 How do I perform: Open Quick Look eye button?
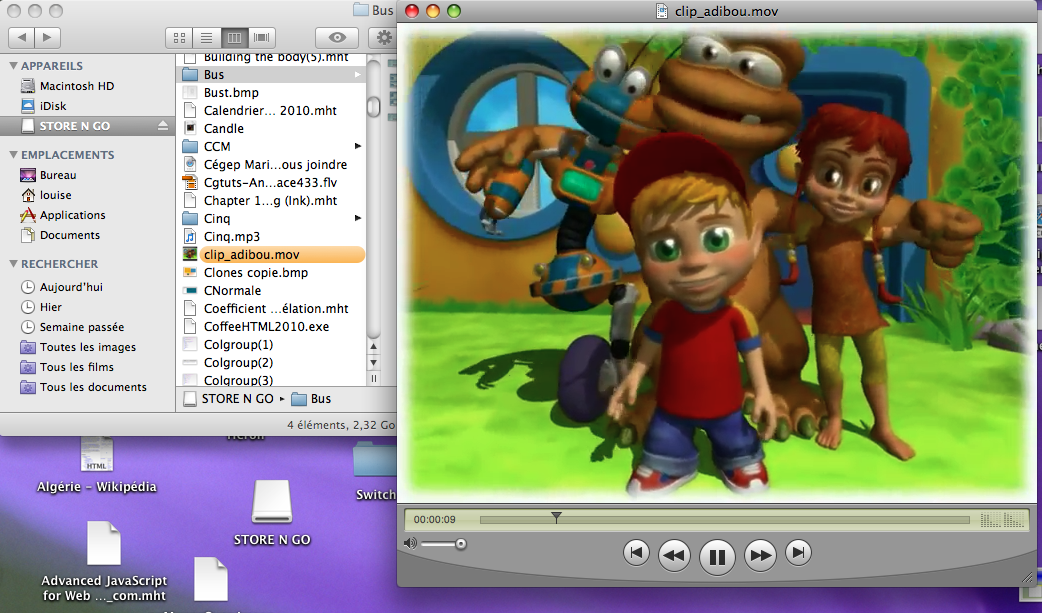(337, 37)
